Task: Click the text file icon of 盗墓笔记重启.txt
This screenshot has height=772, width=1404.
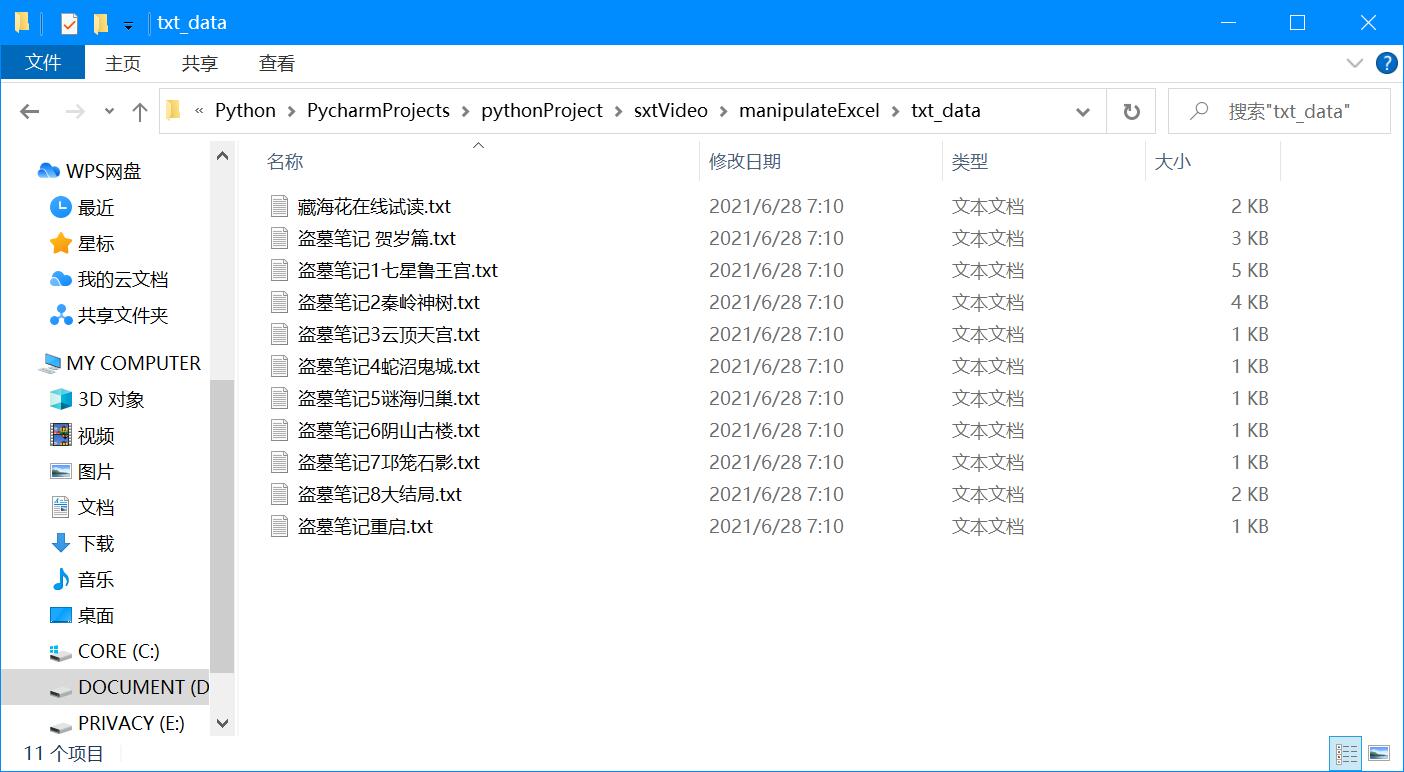Action: click(280, 526)
